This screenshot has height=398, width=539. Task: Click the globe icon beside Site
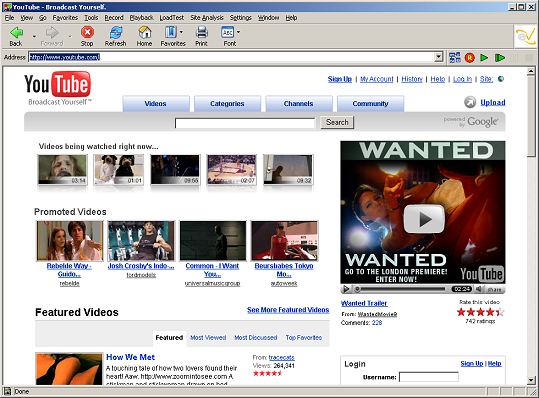tap(501, 79)
